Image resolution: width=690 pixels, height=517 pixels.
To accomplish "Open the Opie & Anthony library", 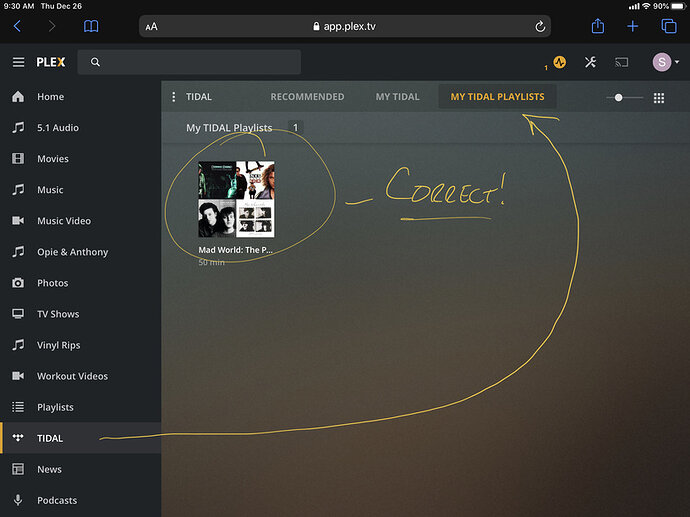I will tap(81, 252).
